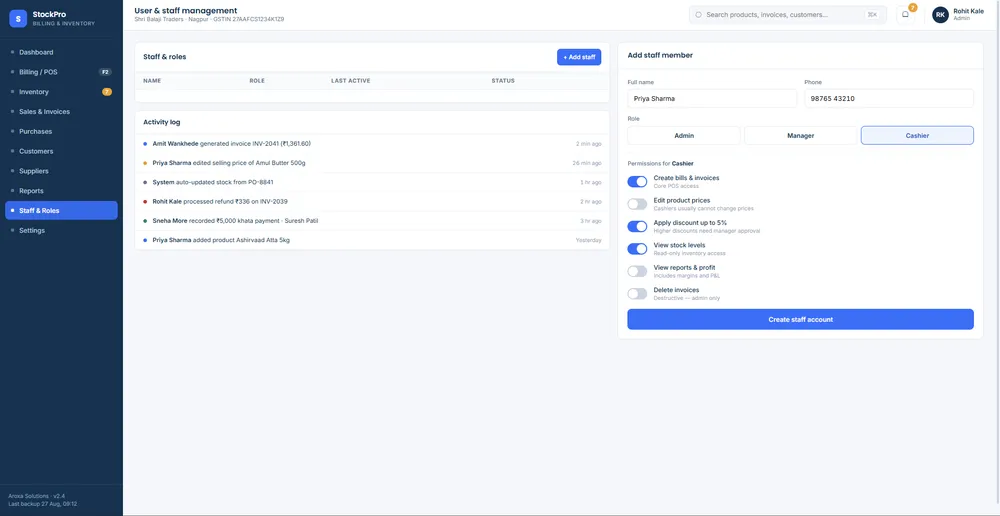1000x516 pixels.
Task: Select the Manager role option
Action: 800,135
